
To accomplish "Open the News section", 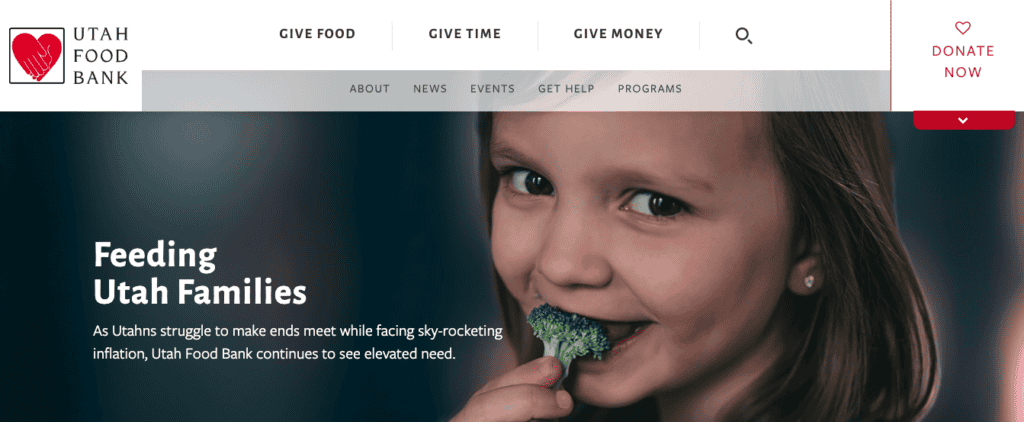I will pyautogui.click(x=430, y=89).
